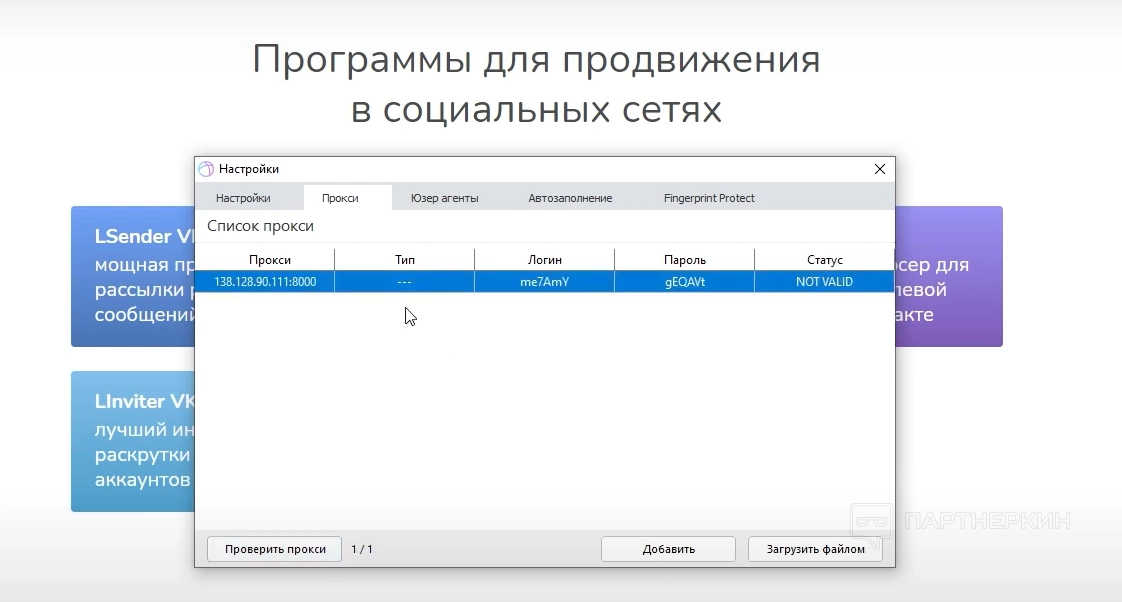Switch to Fingerprint Protect tab
The image size is (1122, 602).
[x=708, y=198]
